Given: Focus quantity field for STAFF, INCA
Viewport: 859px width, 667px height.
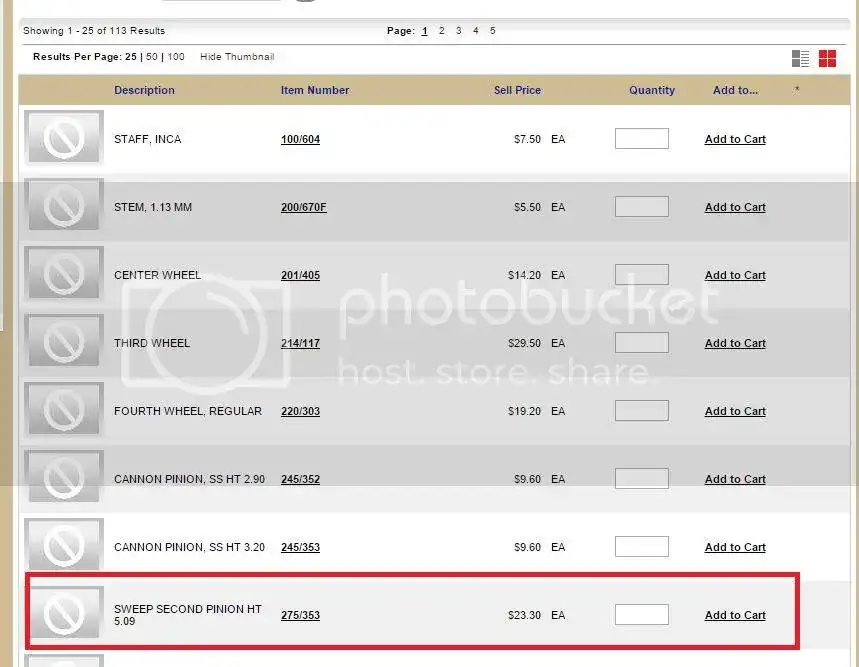Looking at the screenshot, I should [642, 139].
